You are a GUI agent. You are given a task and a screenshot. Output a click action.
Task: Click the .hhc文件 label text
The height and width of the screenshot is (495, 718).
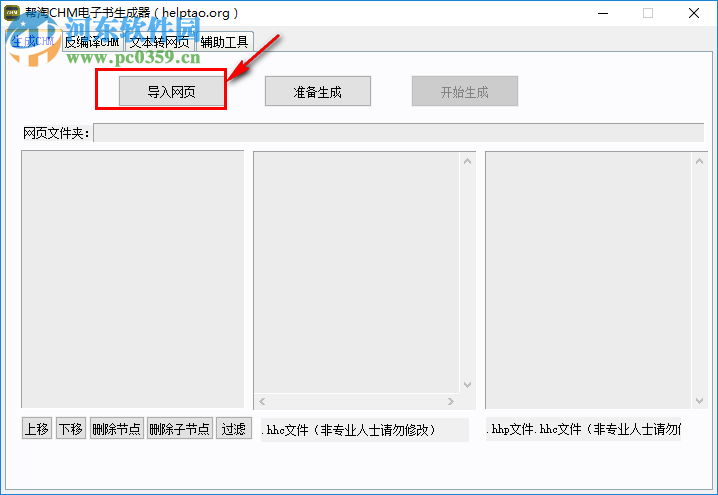(x=348, y=430)
